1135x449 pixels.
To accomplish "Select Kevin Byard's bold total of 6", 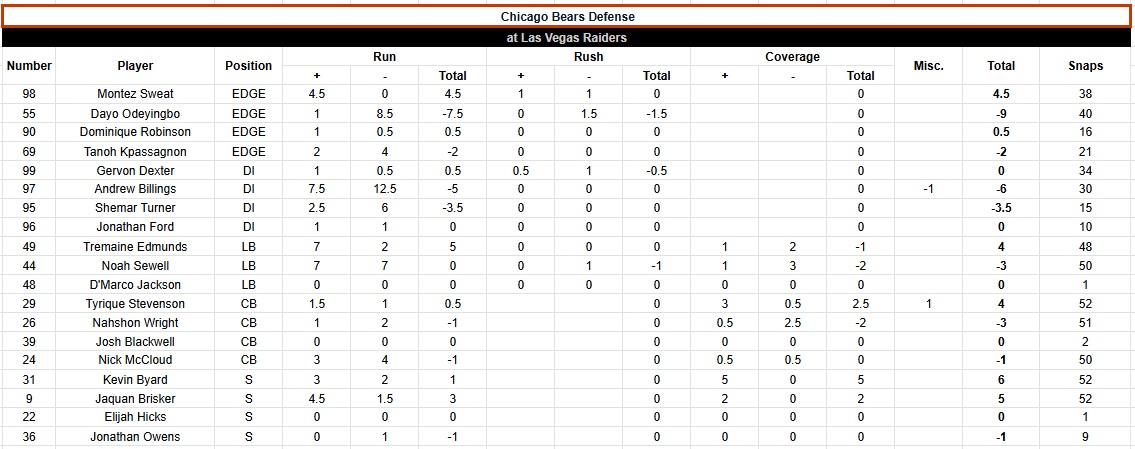I will point(1001,380).
